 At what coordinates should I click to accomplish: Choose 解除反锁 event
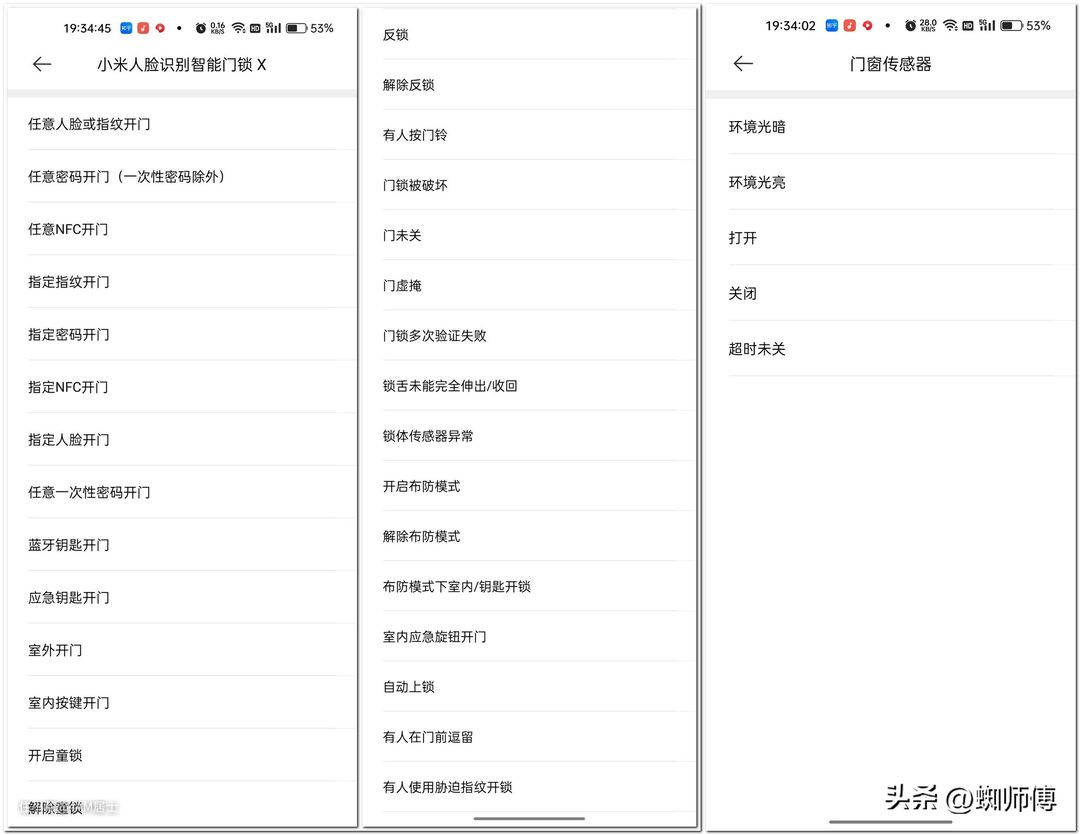pos(530,85)
